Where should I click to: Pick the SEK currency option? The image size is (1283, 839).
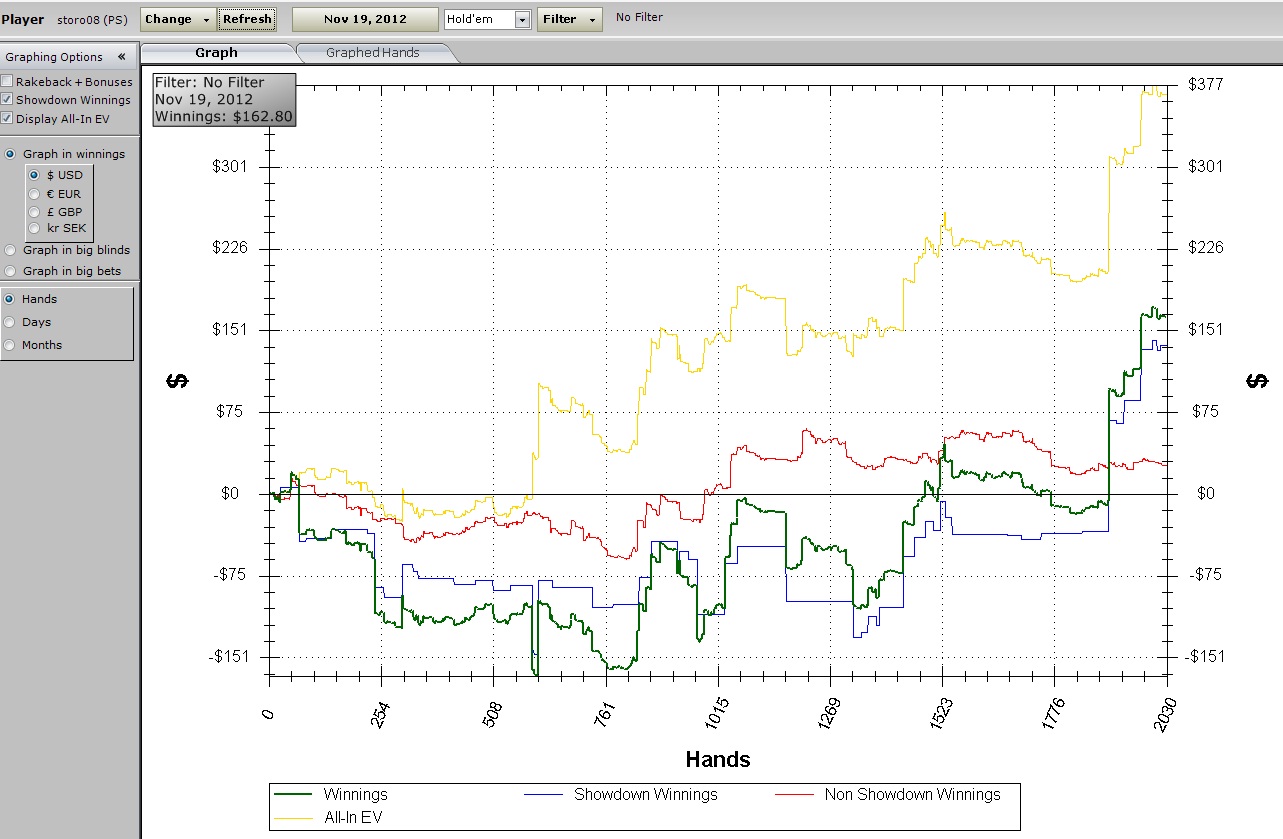click(35, 228)
